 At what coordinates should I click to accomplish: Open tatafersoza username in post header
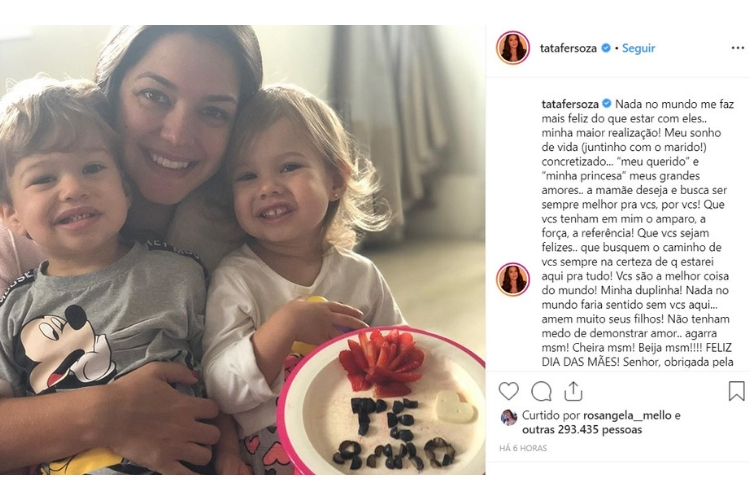[568, 48]
